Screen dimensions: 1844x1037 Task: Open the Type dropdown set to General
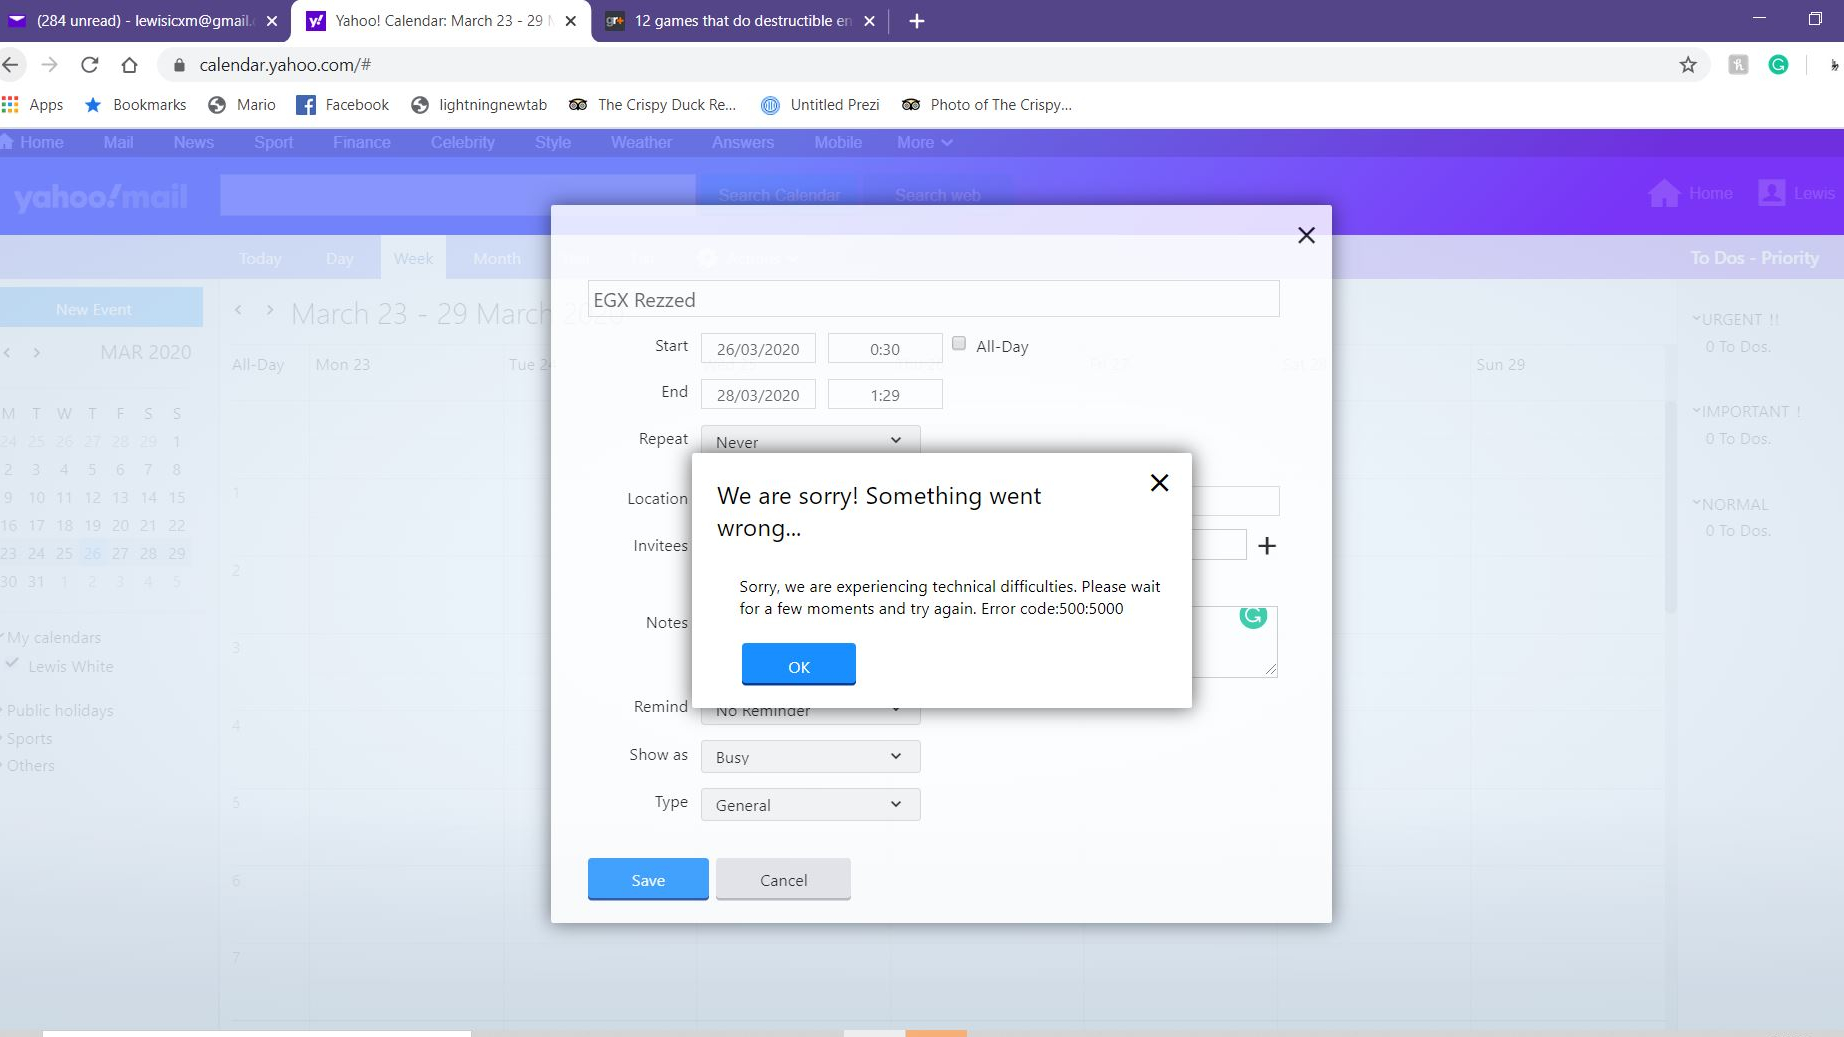(809, 804)
